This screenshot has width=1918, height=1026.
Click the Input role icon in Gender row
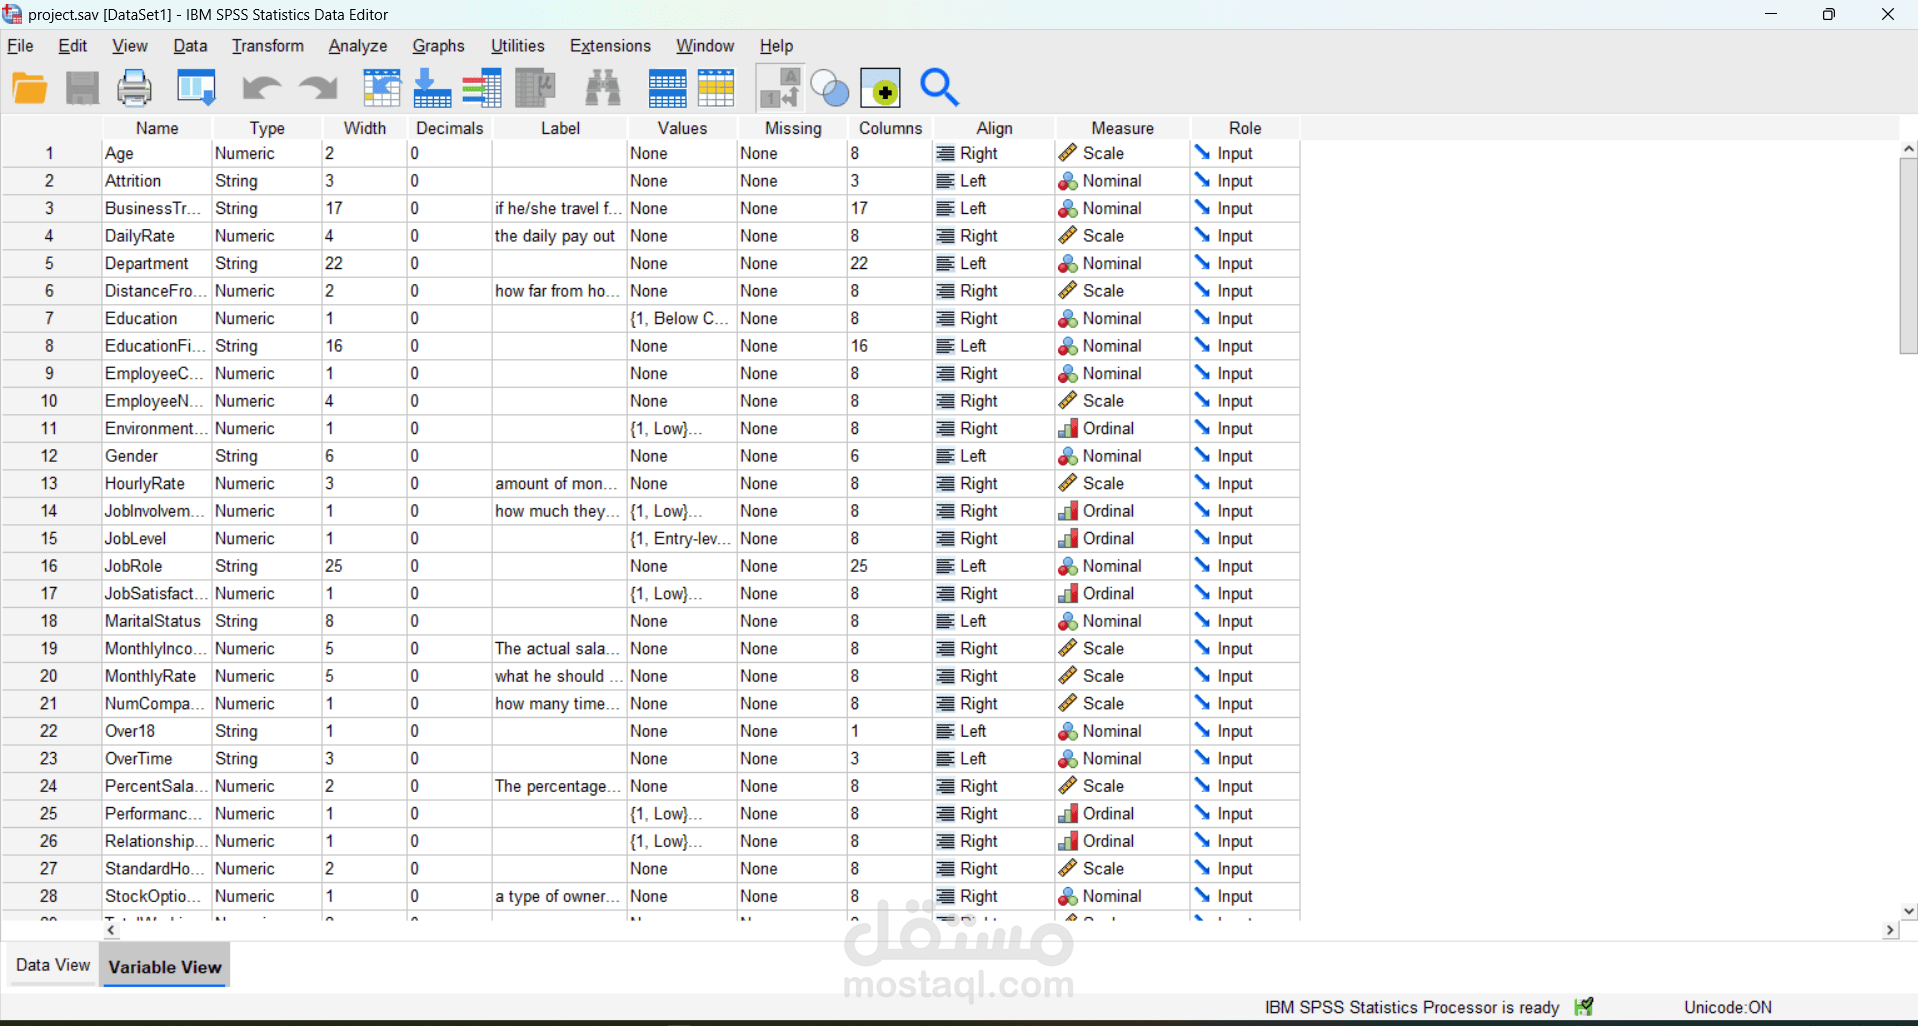1202,456
